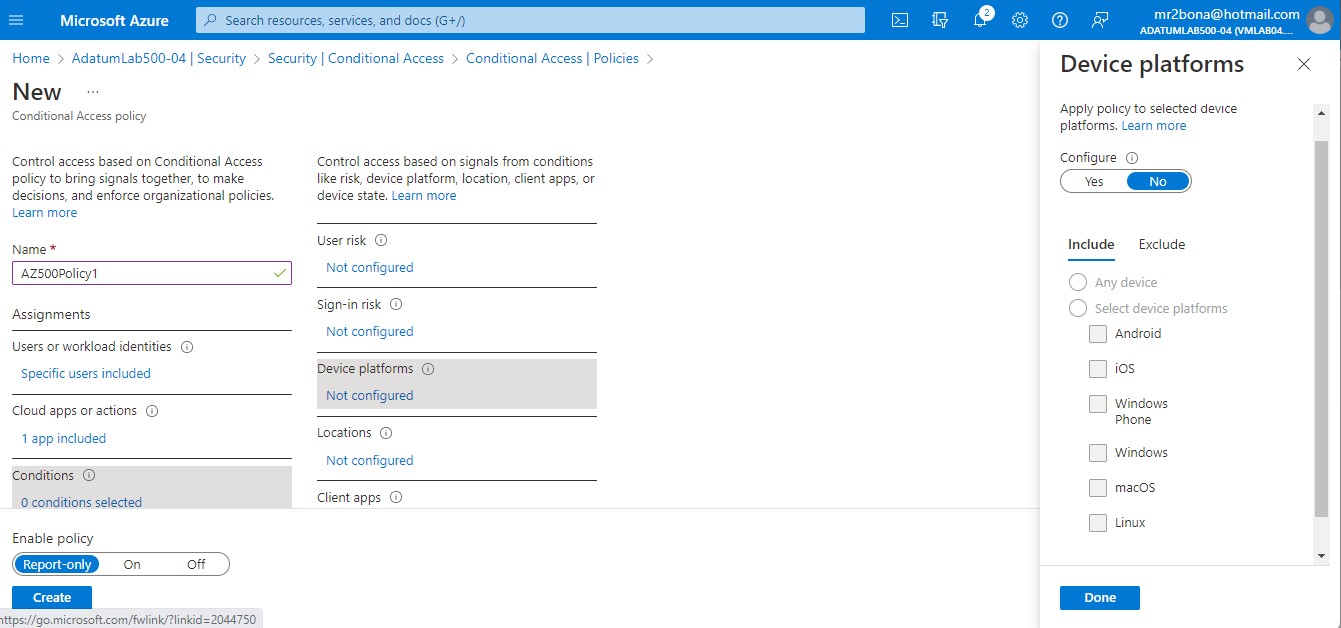Click the Create button
Viewport: 1341px width, 628px height.
click(x=51, y=597)
